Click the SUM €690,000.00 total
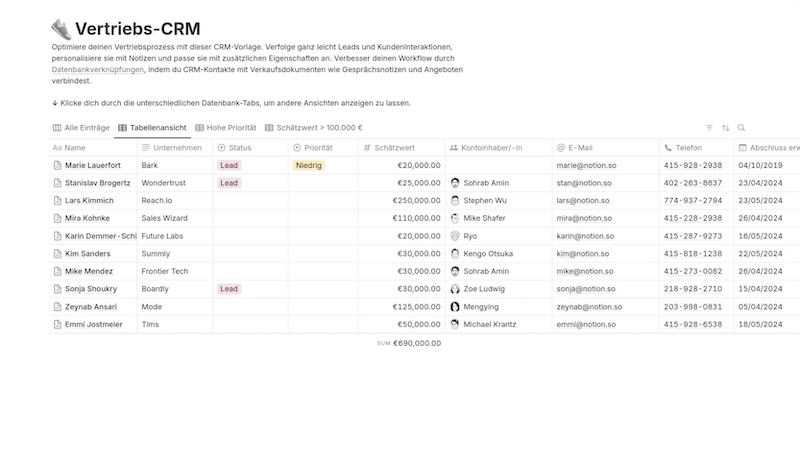 point(409,343)
